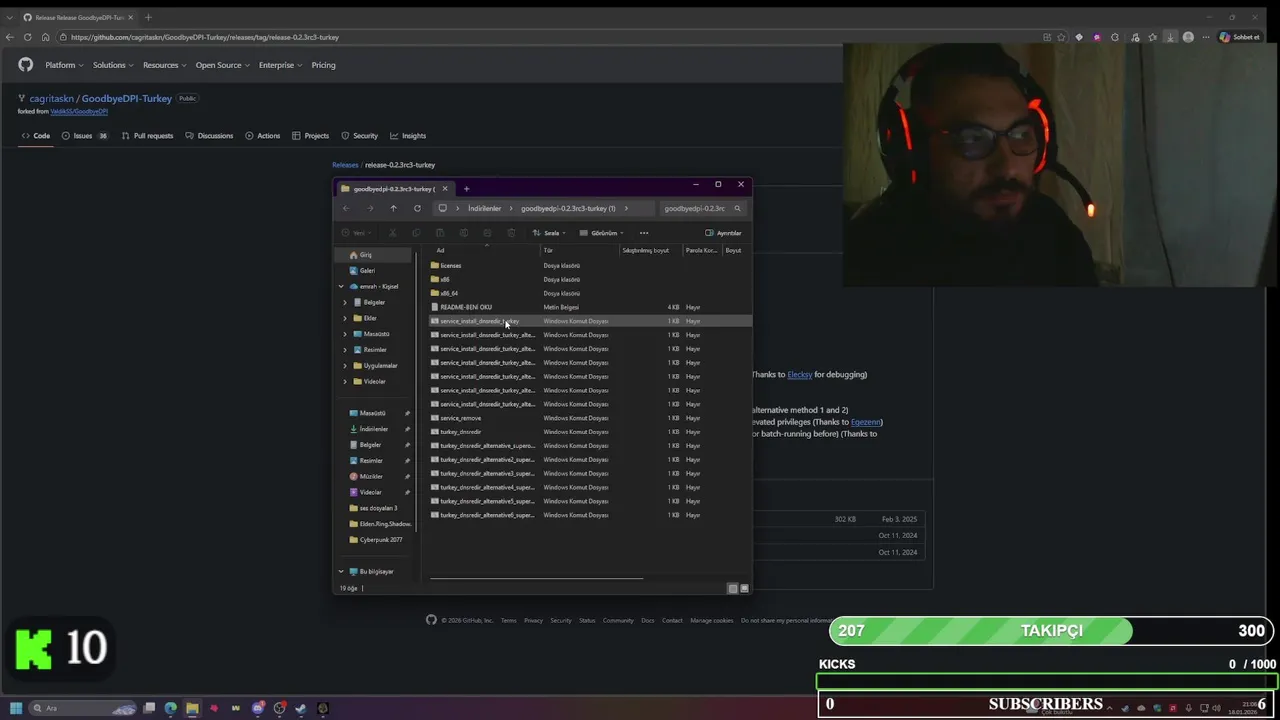Open Cyberpunk 2077 folder in sidebar

375,540
